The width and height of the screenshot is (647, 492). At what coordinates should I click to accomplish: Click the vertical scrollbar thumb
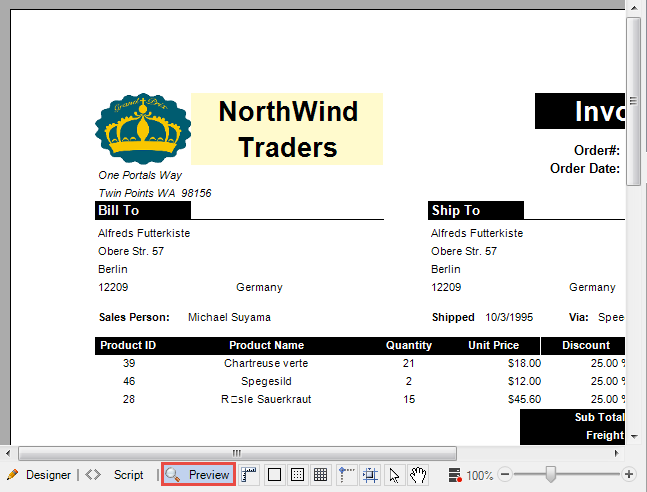633,101
